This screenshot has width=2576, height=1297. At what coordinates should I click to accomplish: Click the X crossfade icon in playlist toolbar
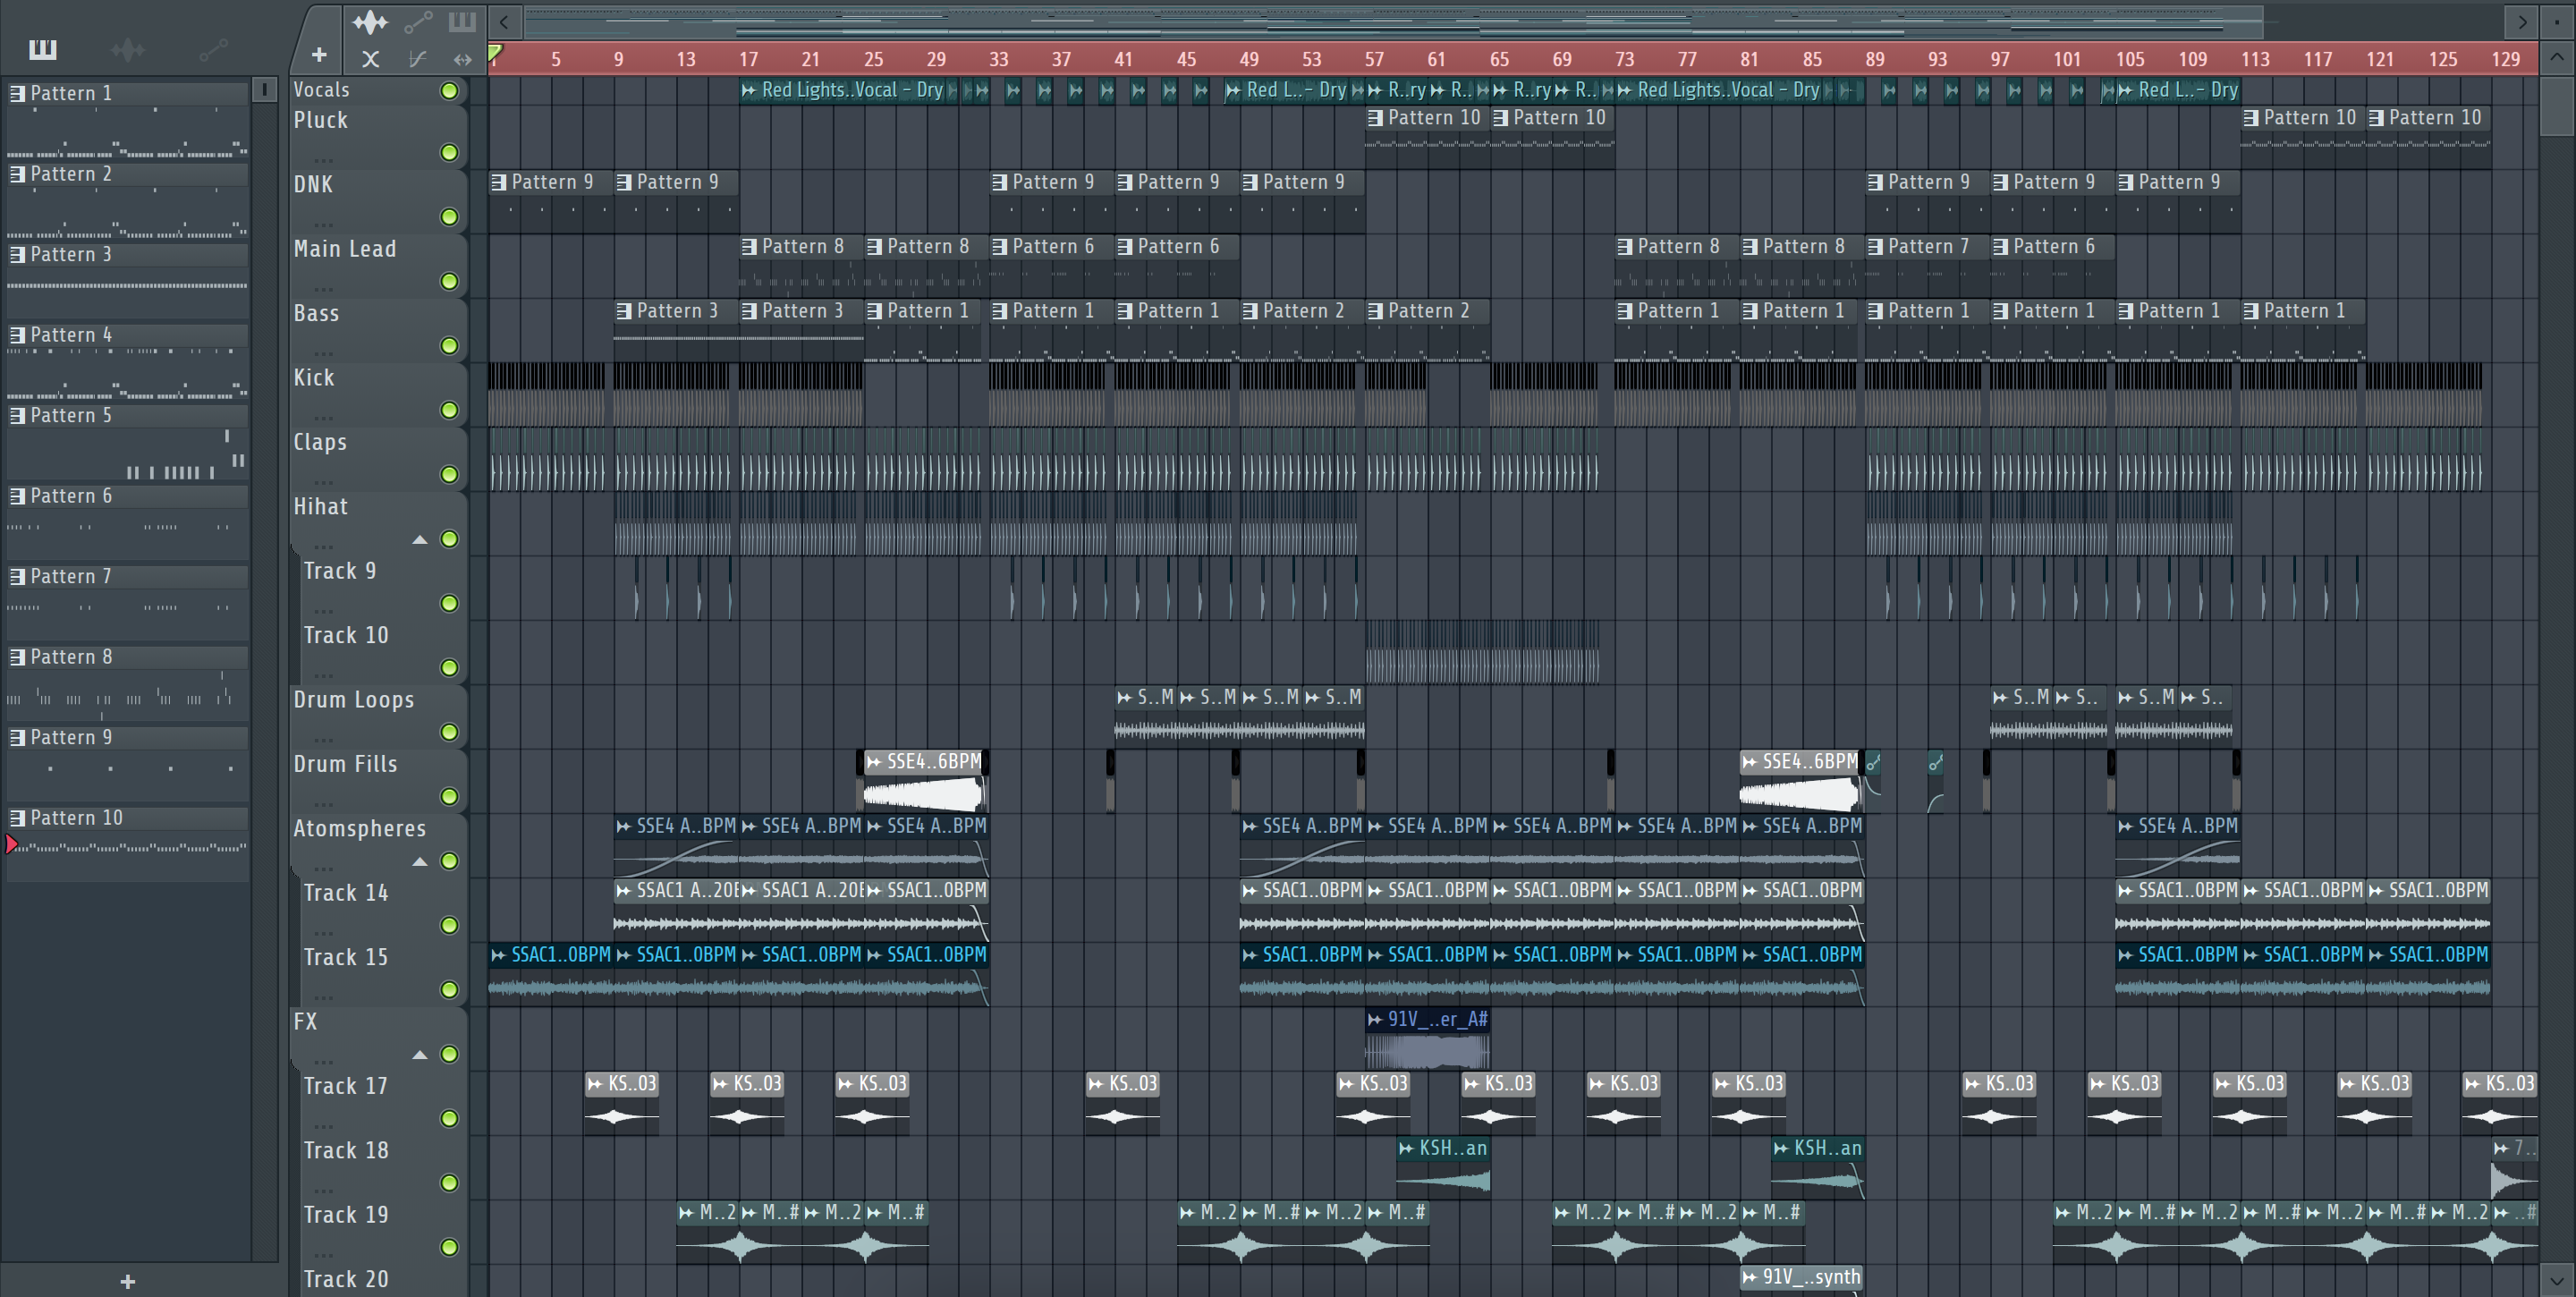coord(370,59)
